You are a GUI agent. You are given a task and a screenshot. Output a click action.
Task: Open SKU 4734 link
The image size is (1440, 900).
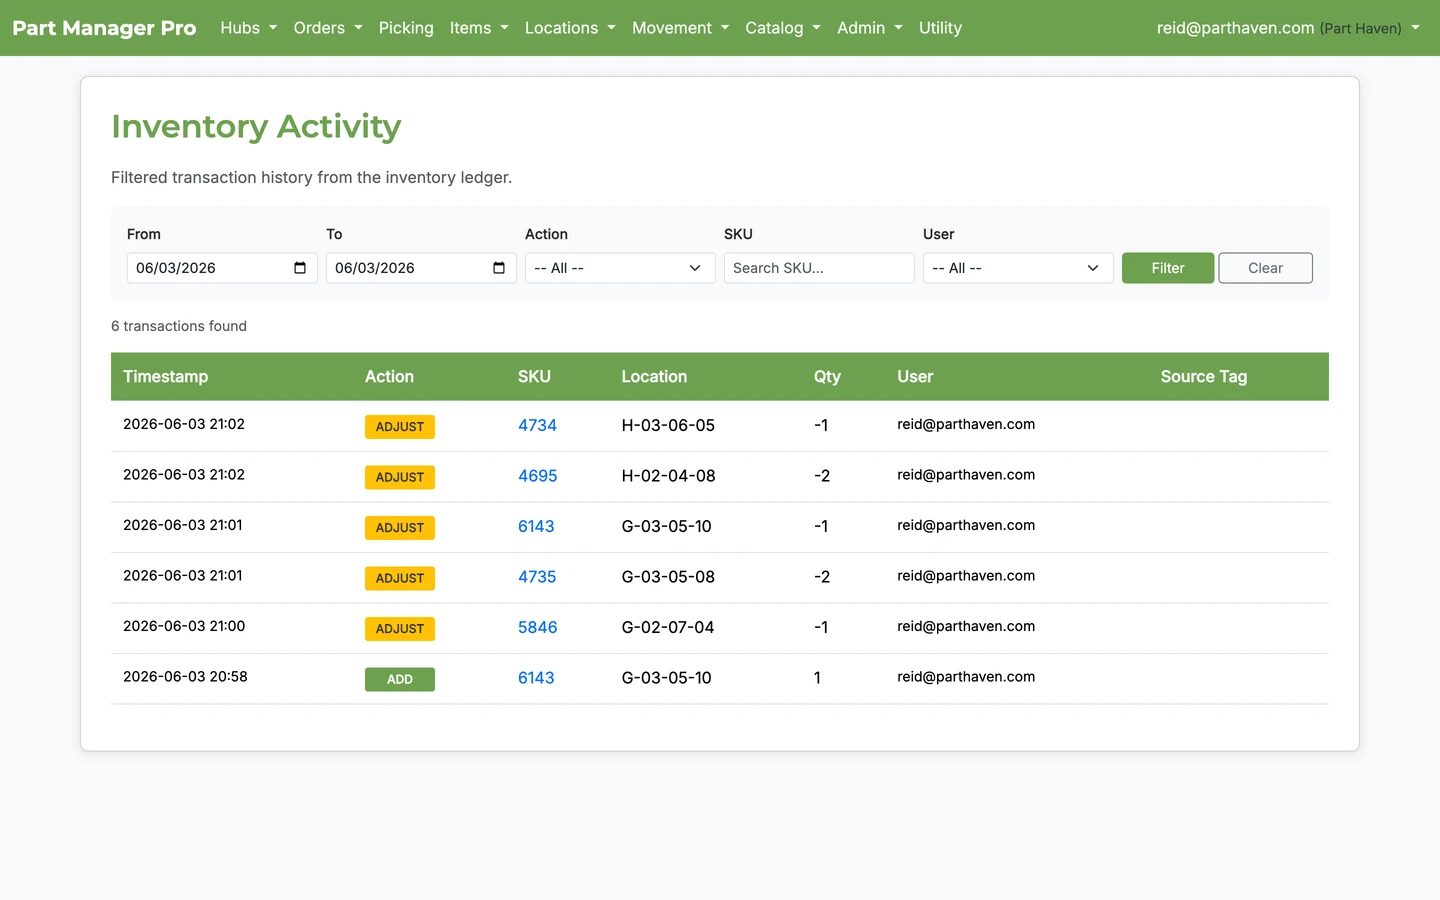[537, 425]
